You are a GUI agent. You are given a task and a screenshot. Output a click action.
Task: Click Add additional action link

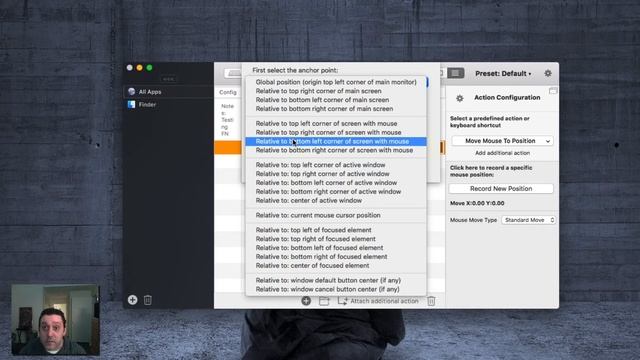[x=502, y=153]
